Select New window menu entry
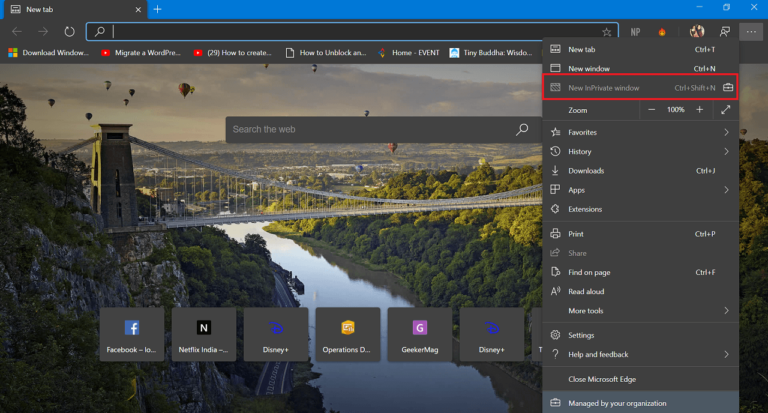This screenshot has height=413, width=768. (640, 69)
